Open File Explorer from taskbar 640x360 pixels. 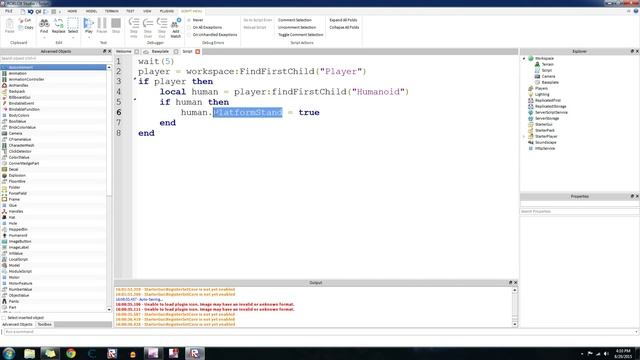click(x=29, y=353)
